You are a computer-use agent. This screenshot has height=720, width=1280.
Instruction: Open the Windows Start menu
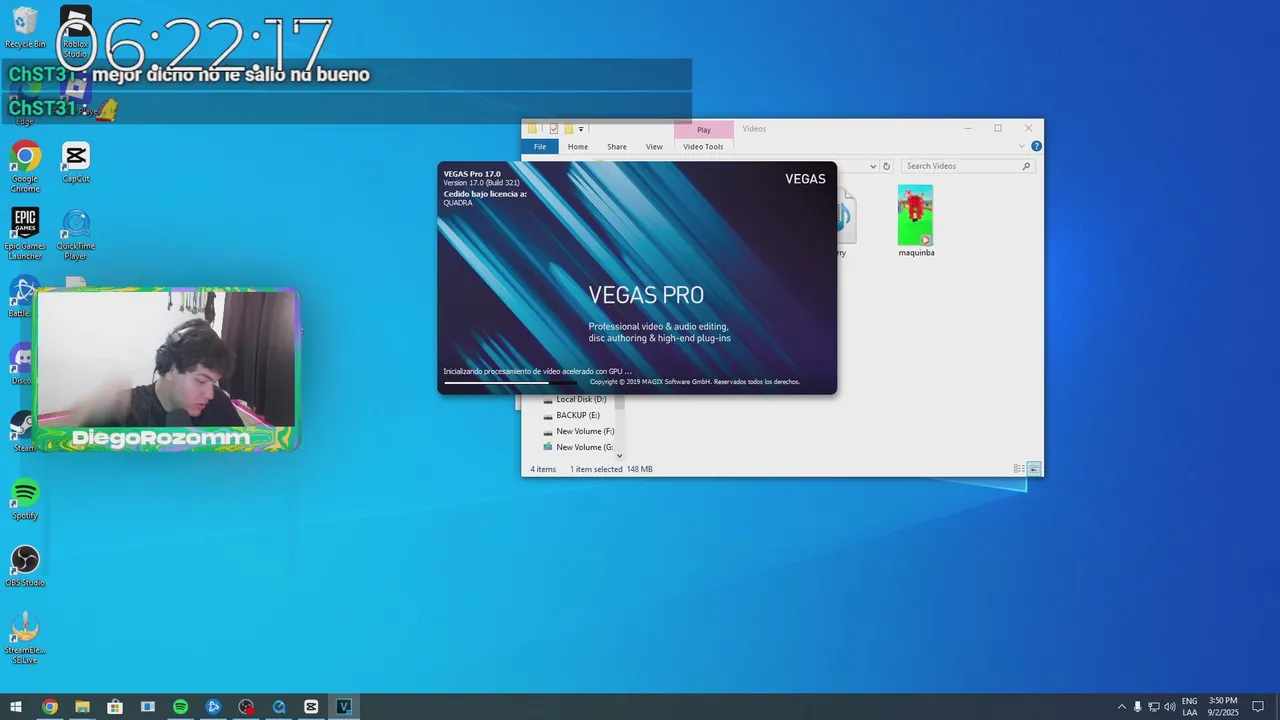click(x=16, y=707)
